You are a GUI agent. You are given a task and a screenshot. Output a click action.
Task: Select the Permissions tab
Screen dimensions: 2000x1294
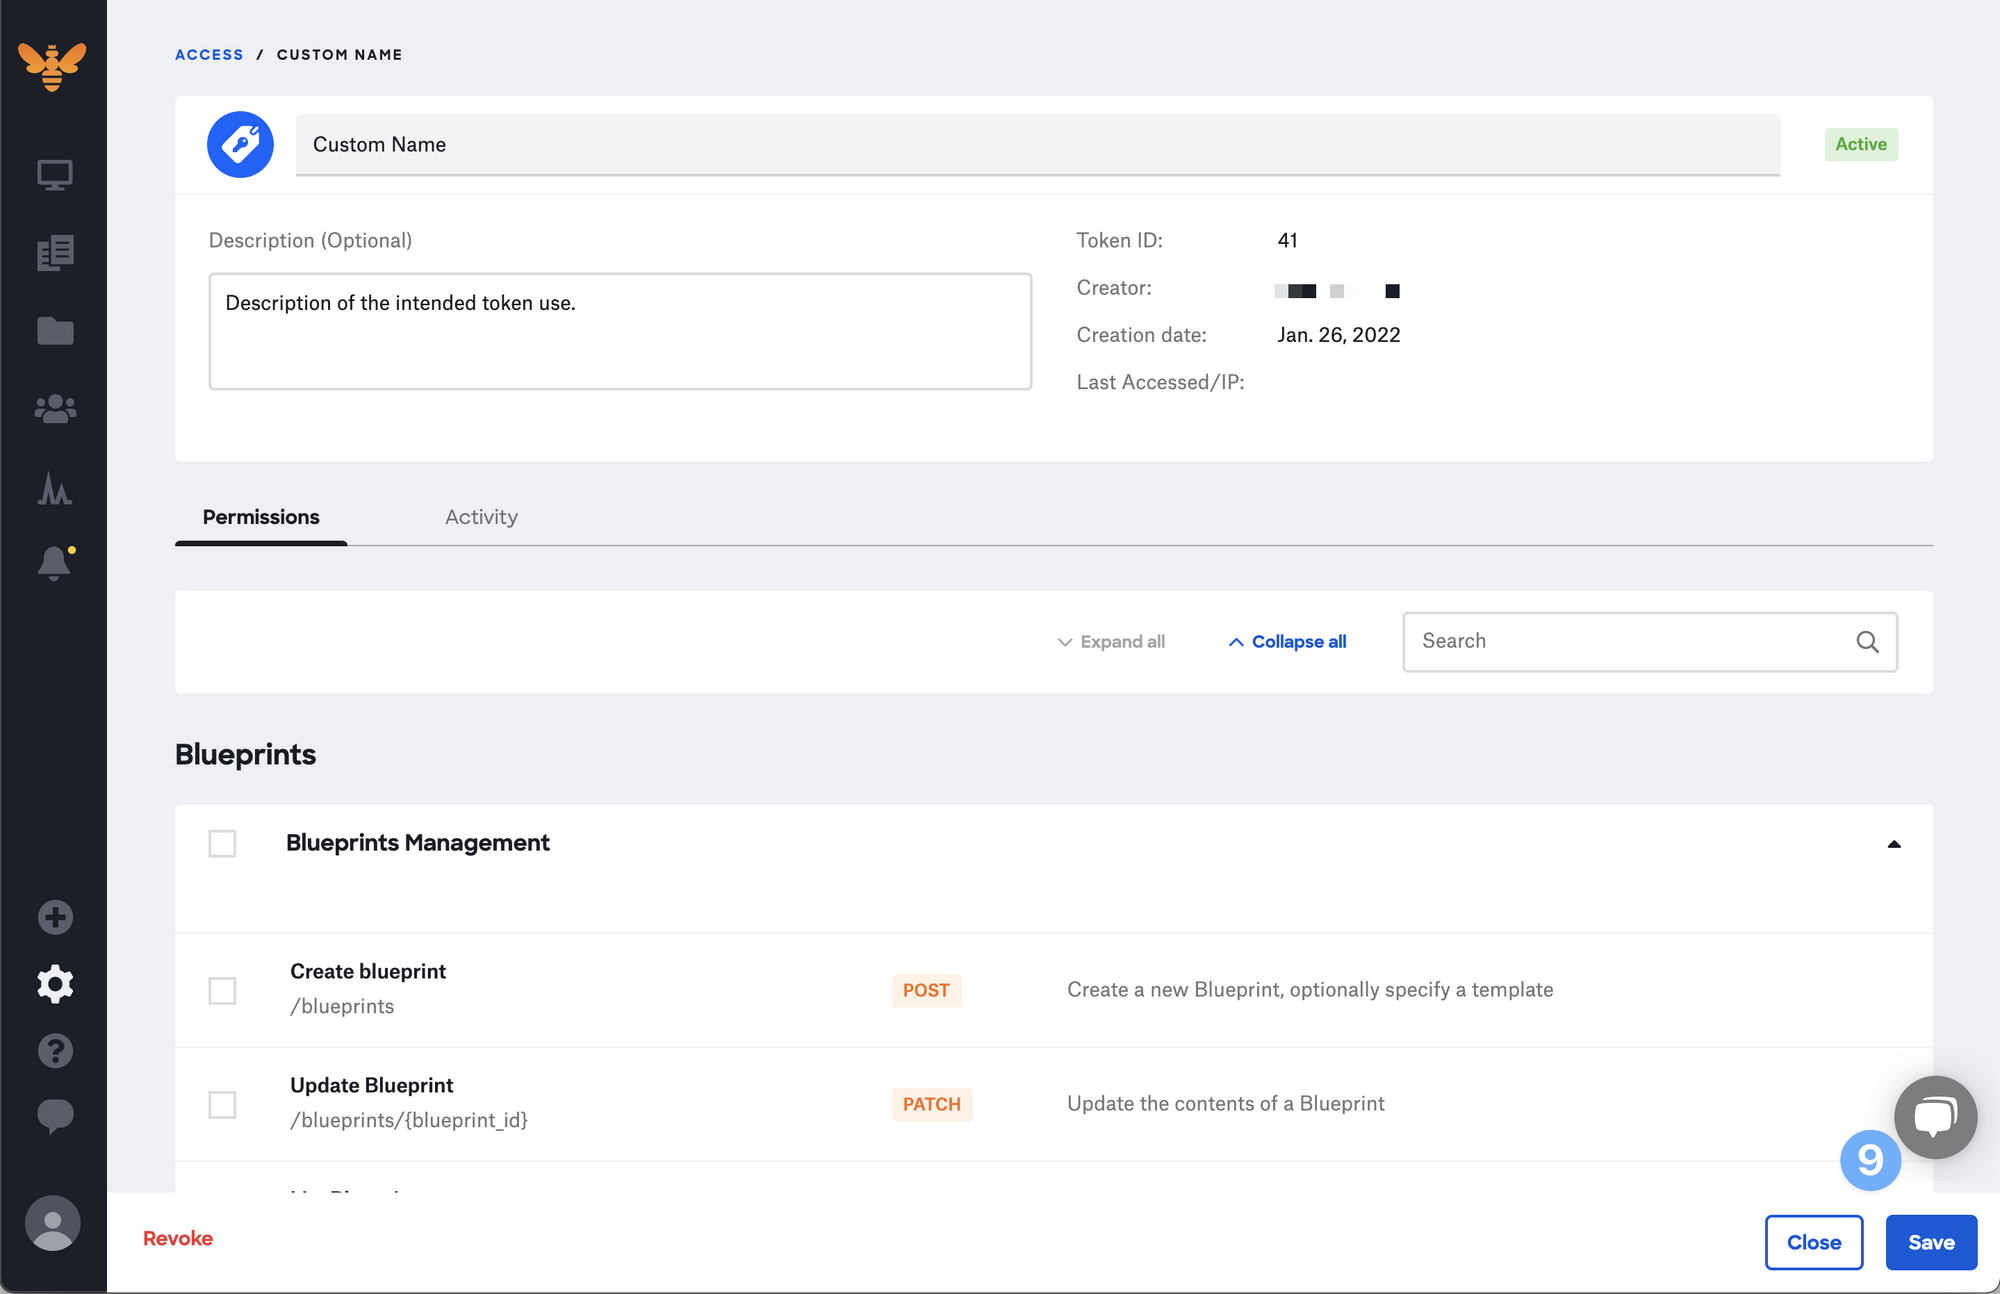click(261, 517)
